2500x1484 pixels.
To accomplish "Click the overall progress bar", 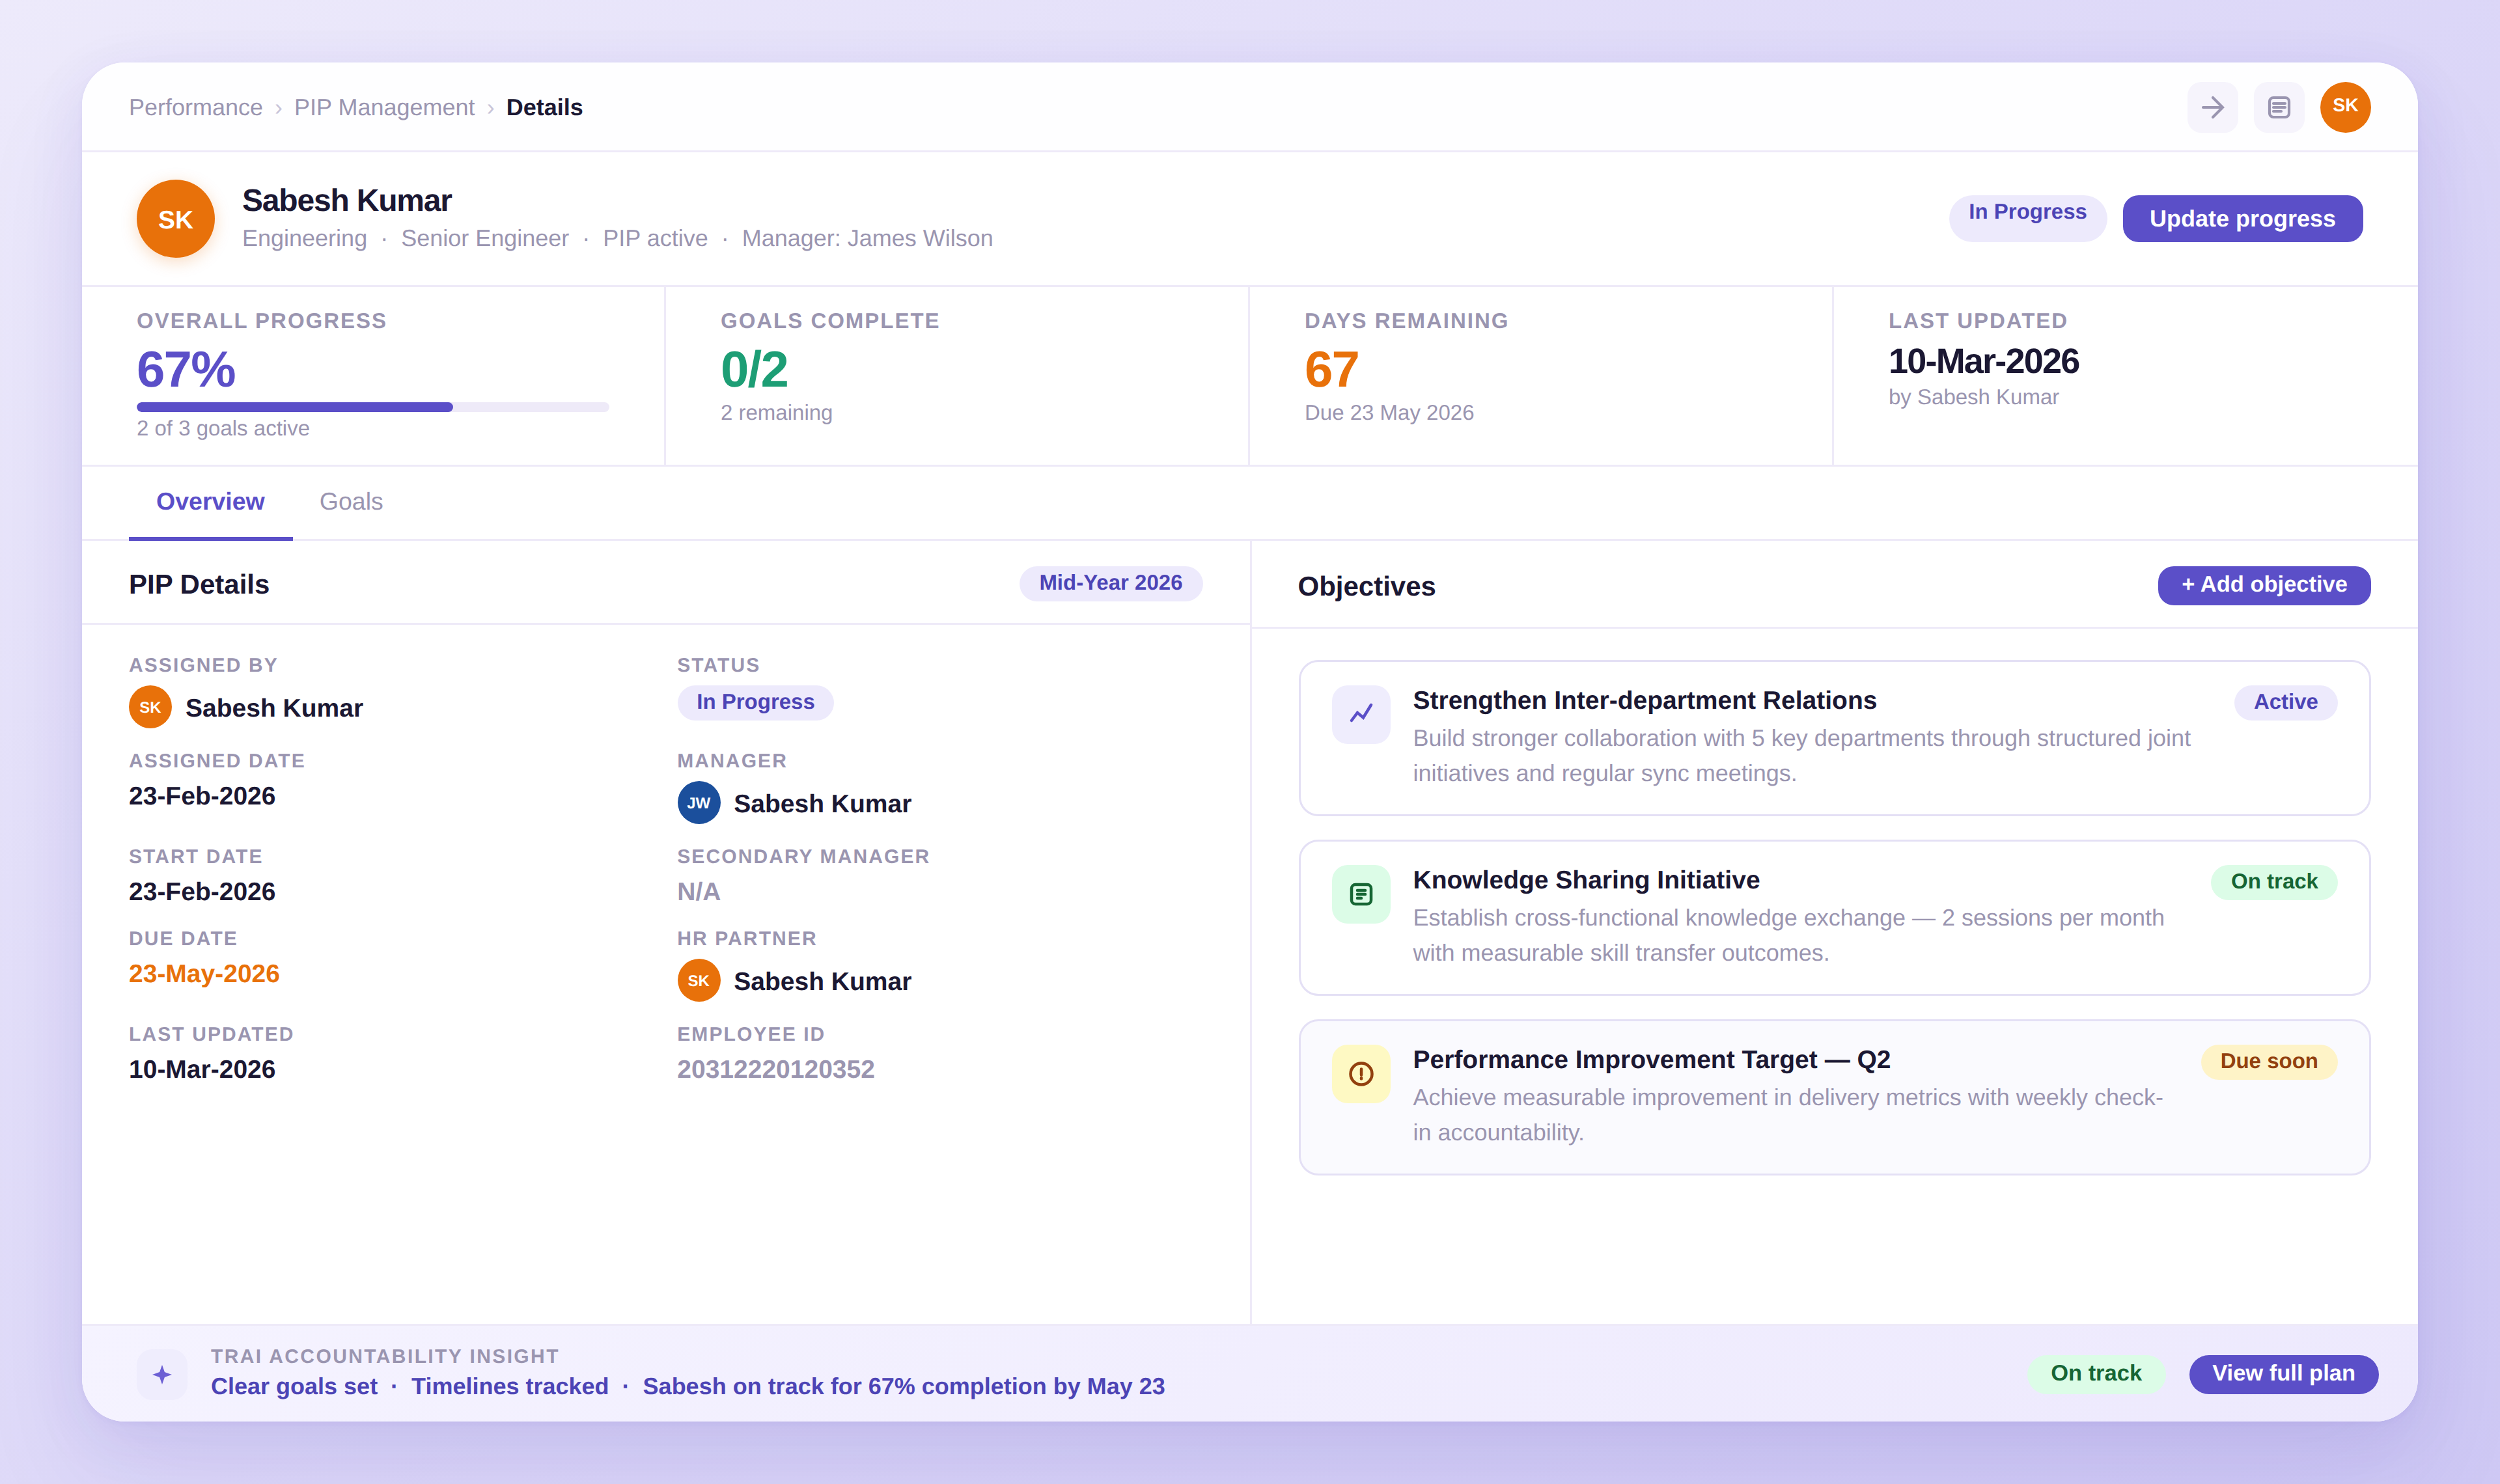I will click(372, 407).
